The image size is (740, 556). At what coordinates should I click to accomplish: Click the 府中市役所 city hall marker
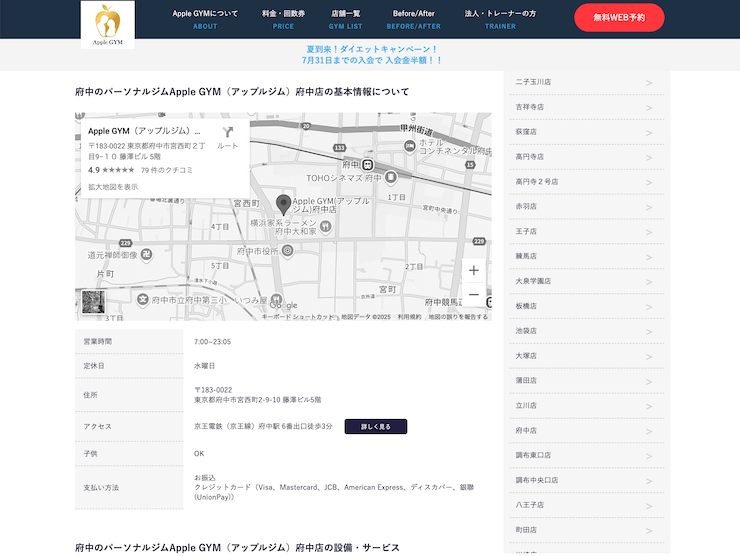pos(287,251)
